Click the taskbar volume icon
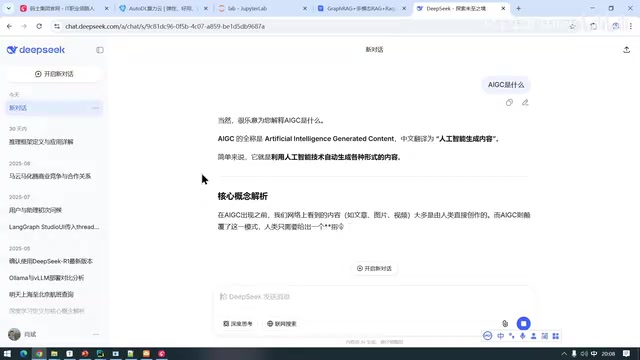The width and height of the screenshot is (640, 360). click(x=584, y=354)
